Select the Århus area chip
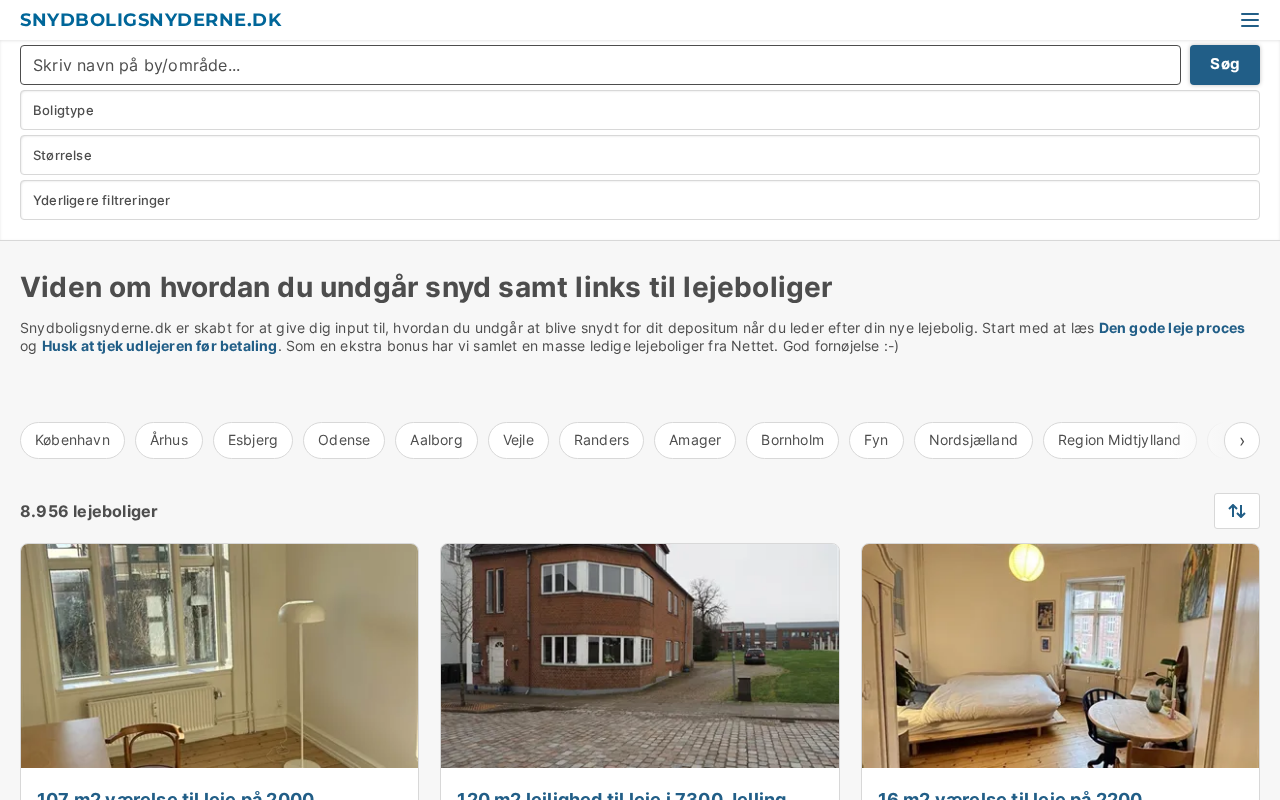Screen dimensions: 1280x800 click(x=169, y=440)
